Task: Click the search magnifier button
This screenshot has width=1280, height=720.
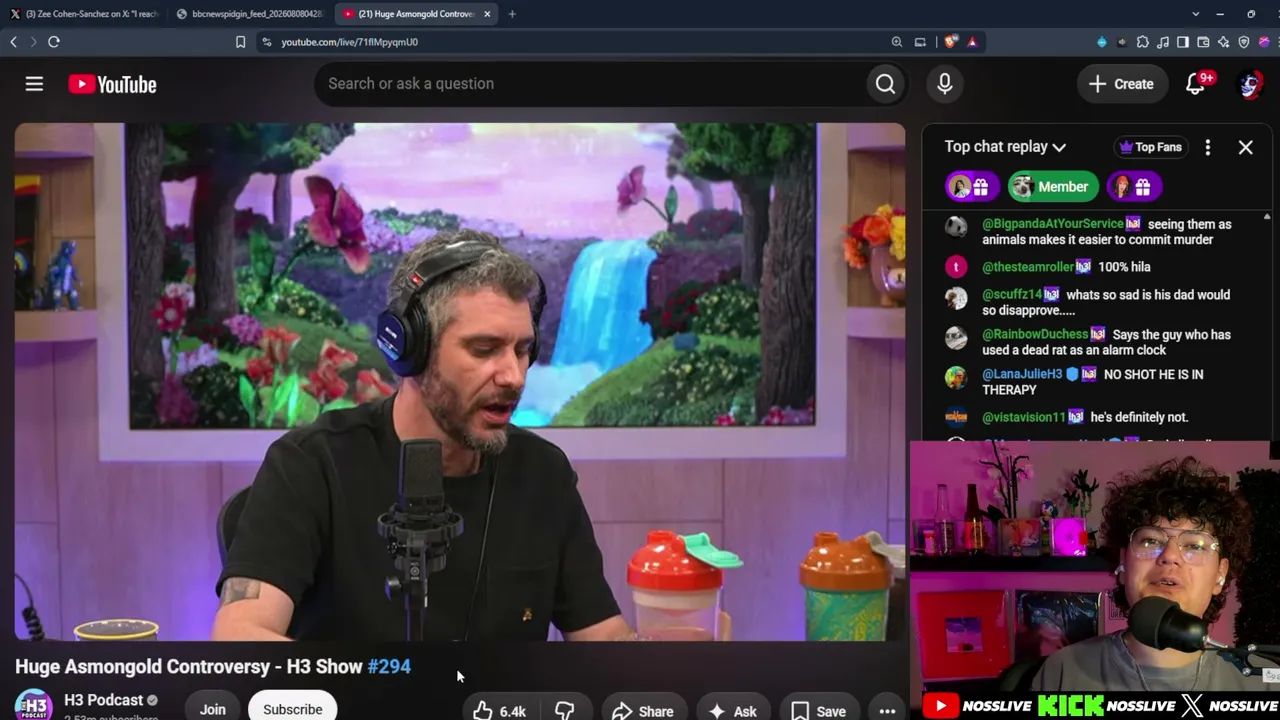Action: [x=885, y=84]
